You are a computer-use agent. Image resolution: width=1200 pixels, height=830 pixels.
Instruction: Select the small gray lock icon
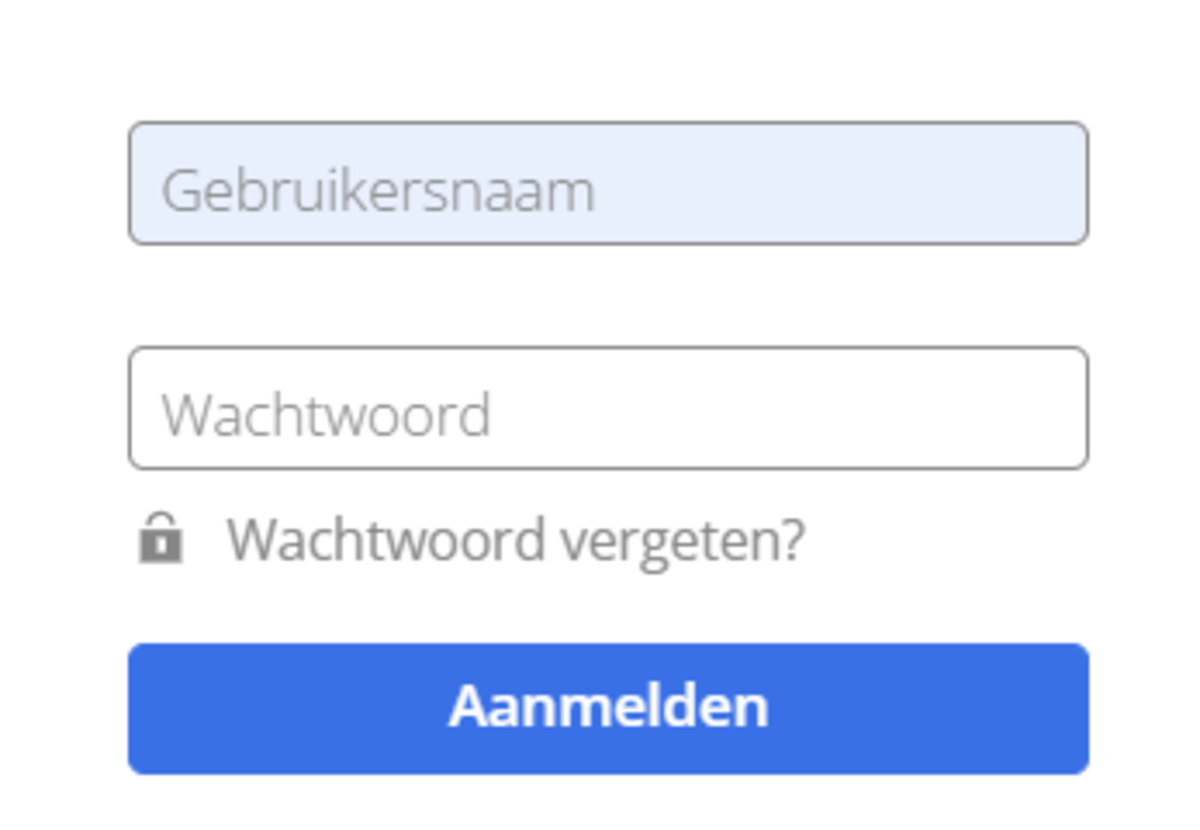160,539
